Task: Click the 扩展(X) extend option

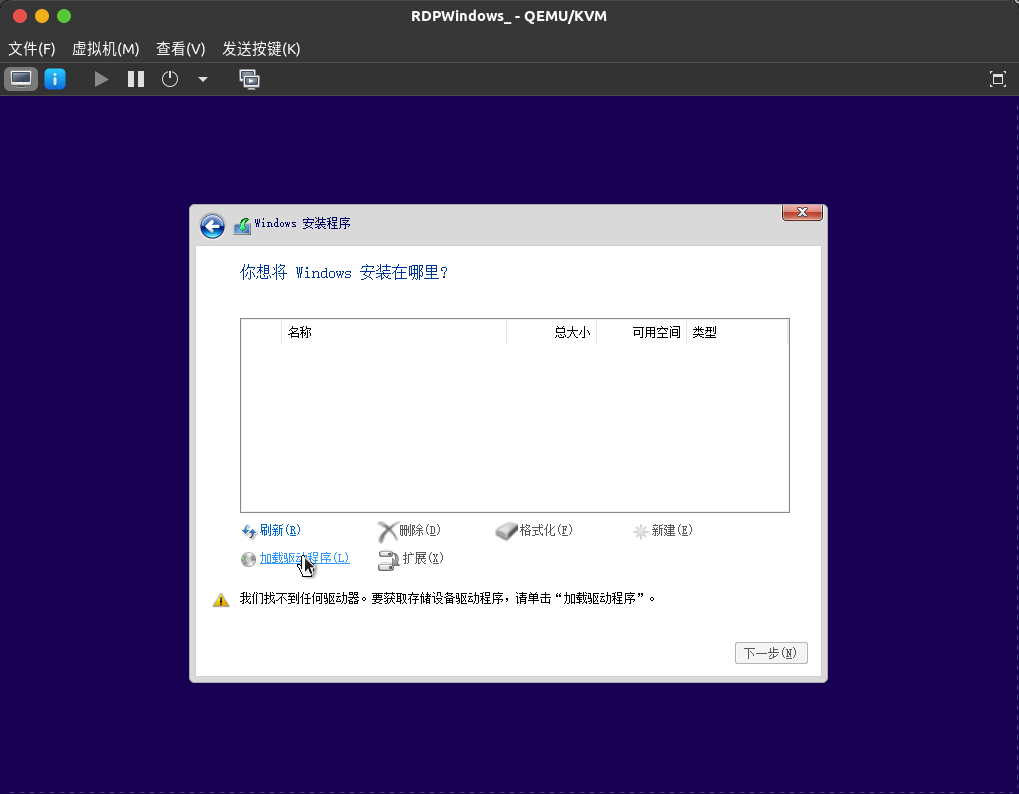Action: (423, 558)
